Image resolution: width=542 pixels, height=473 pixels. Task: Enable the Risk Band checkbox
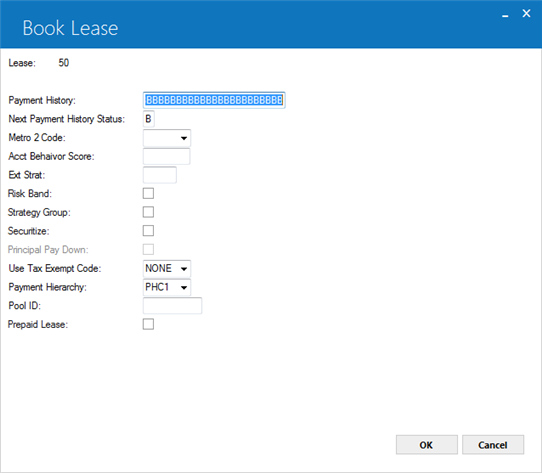tap(148, 194)
